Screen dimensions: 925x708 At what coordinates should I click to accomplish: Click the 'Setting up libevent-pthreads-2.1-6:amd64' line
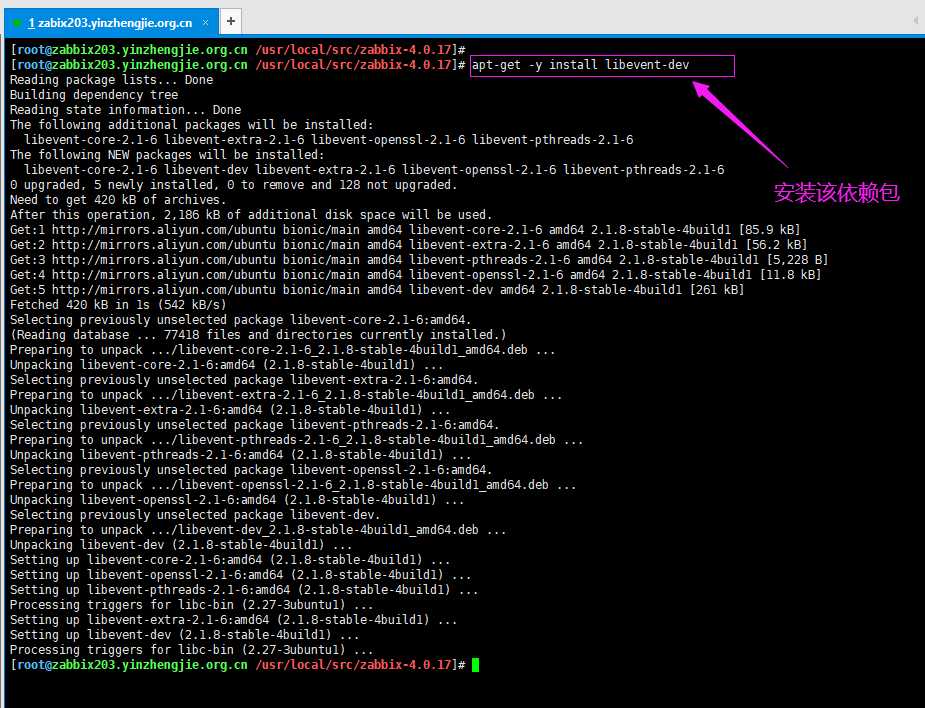[x=244, y=590]
